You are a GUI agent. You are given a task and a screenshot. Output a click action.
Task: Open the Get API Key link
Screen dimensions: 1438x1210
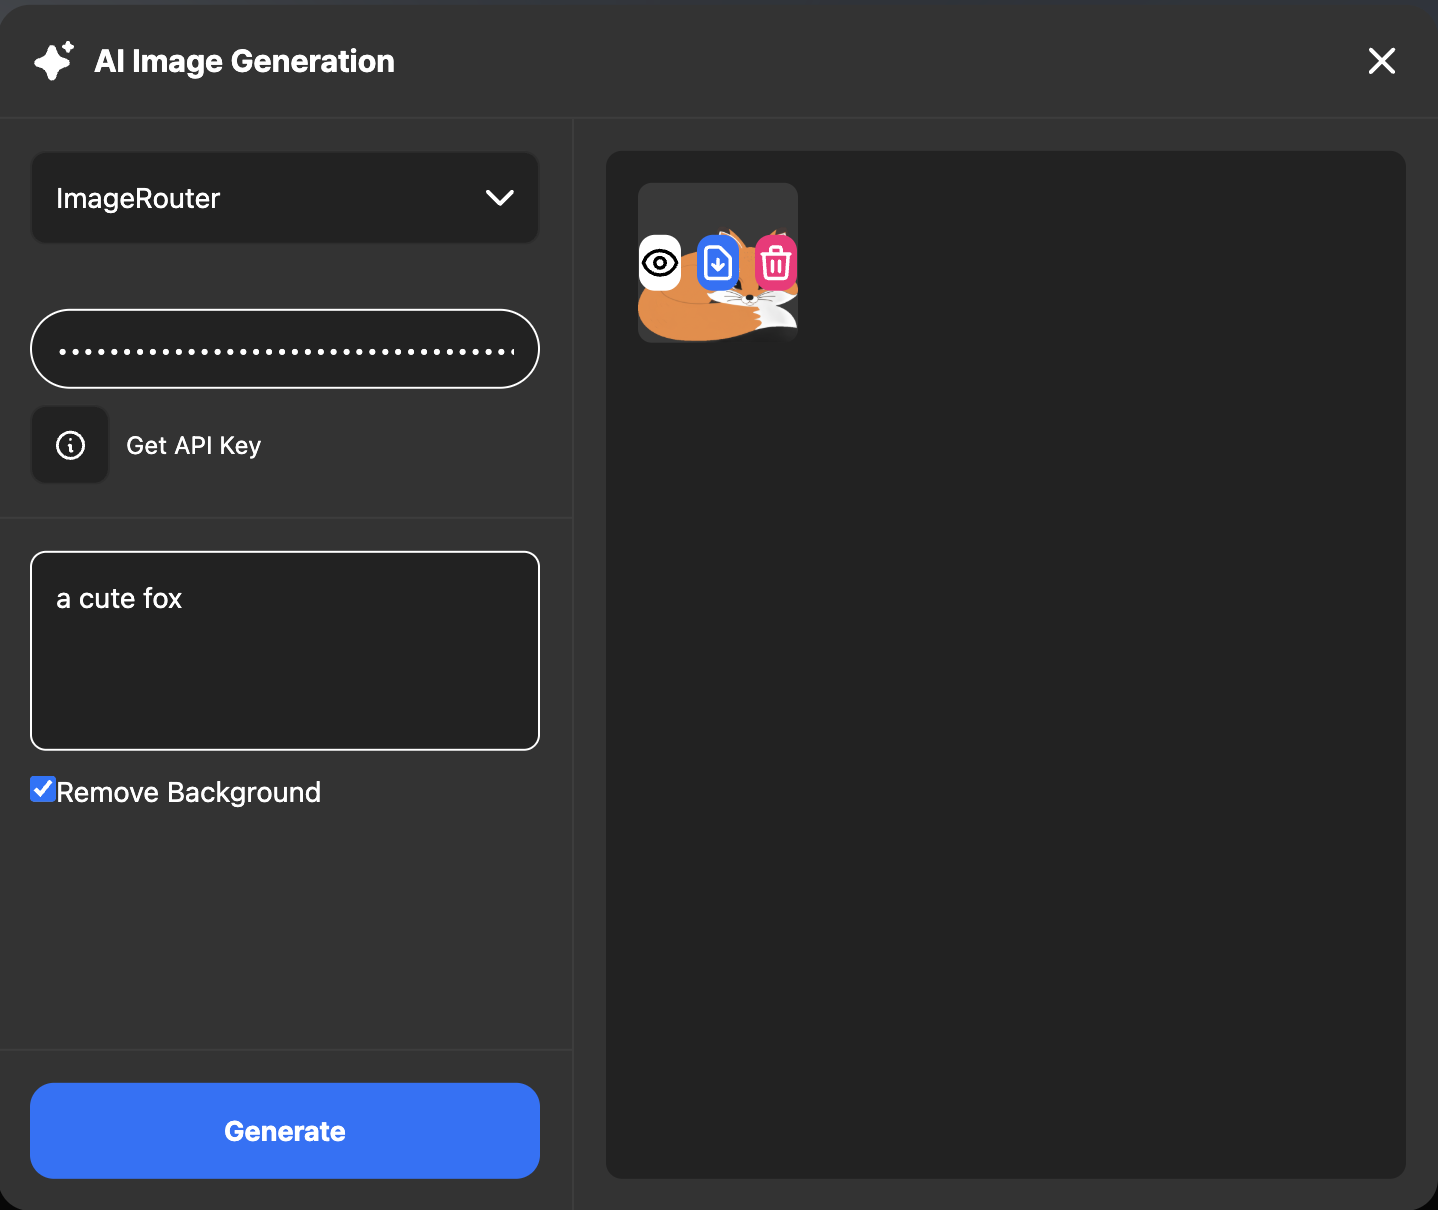(x=194, y=445)
